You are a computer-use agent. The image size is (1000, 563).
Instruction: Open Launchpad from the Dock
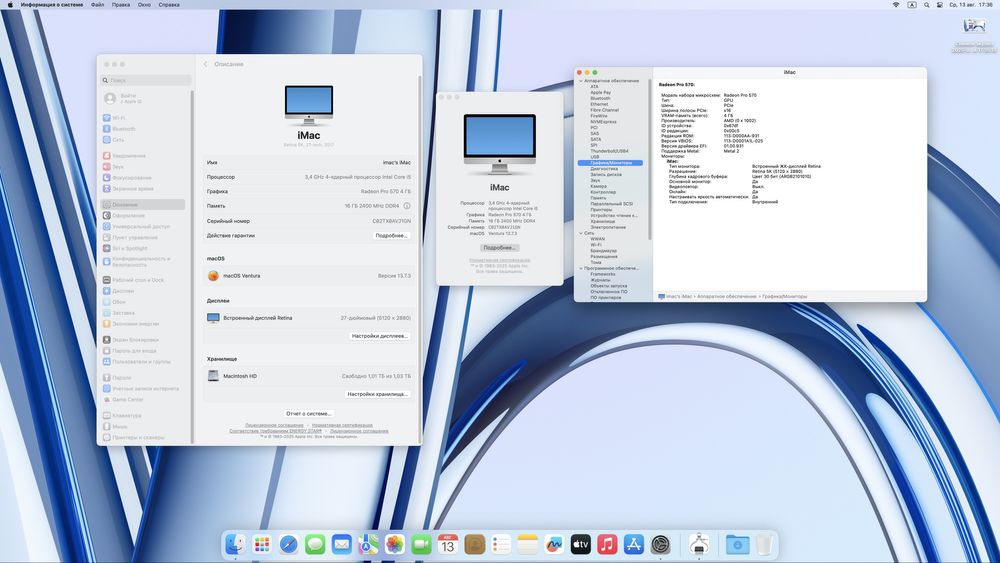262,545
